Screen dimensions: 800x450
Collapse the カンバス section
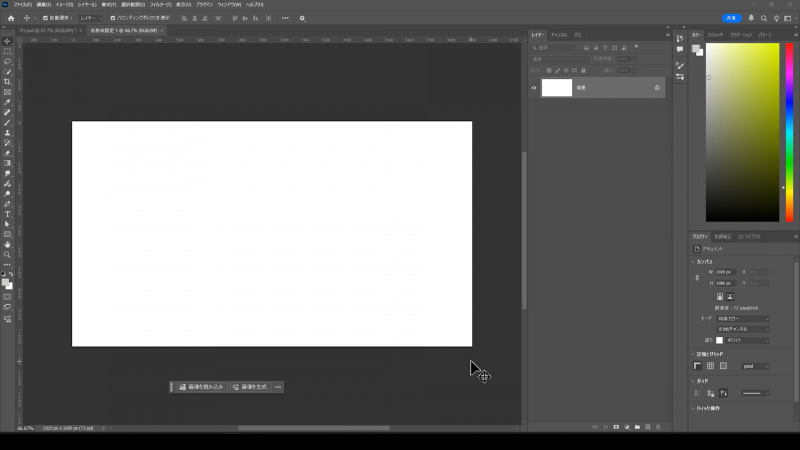pos(693,262)
